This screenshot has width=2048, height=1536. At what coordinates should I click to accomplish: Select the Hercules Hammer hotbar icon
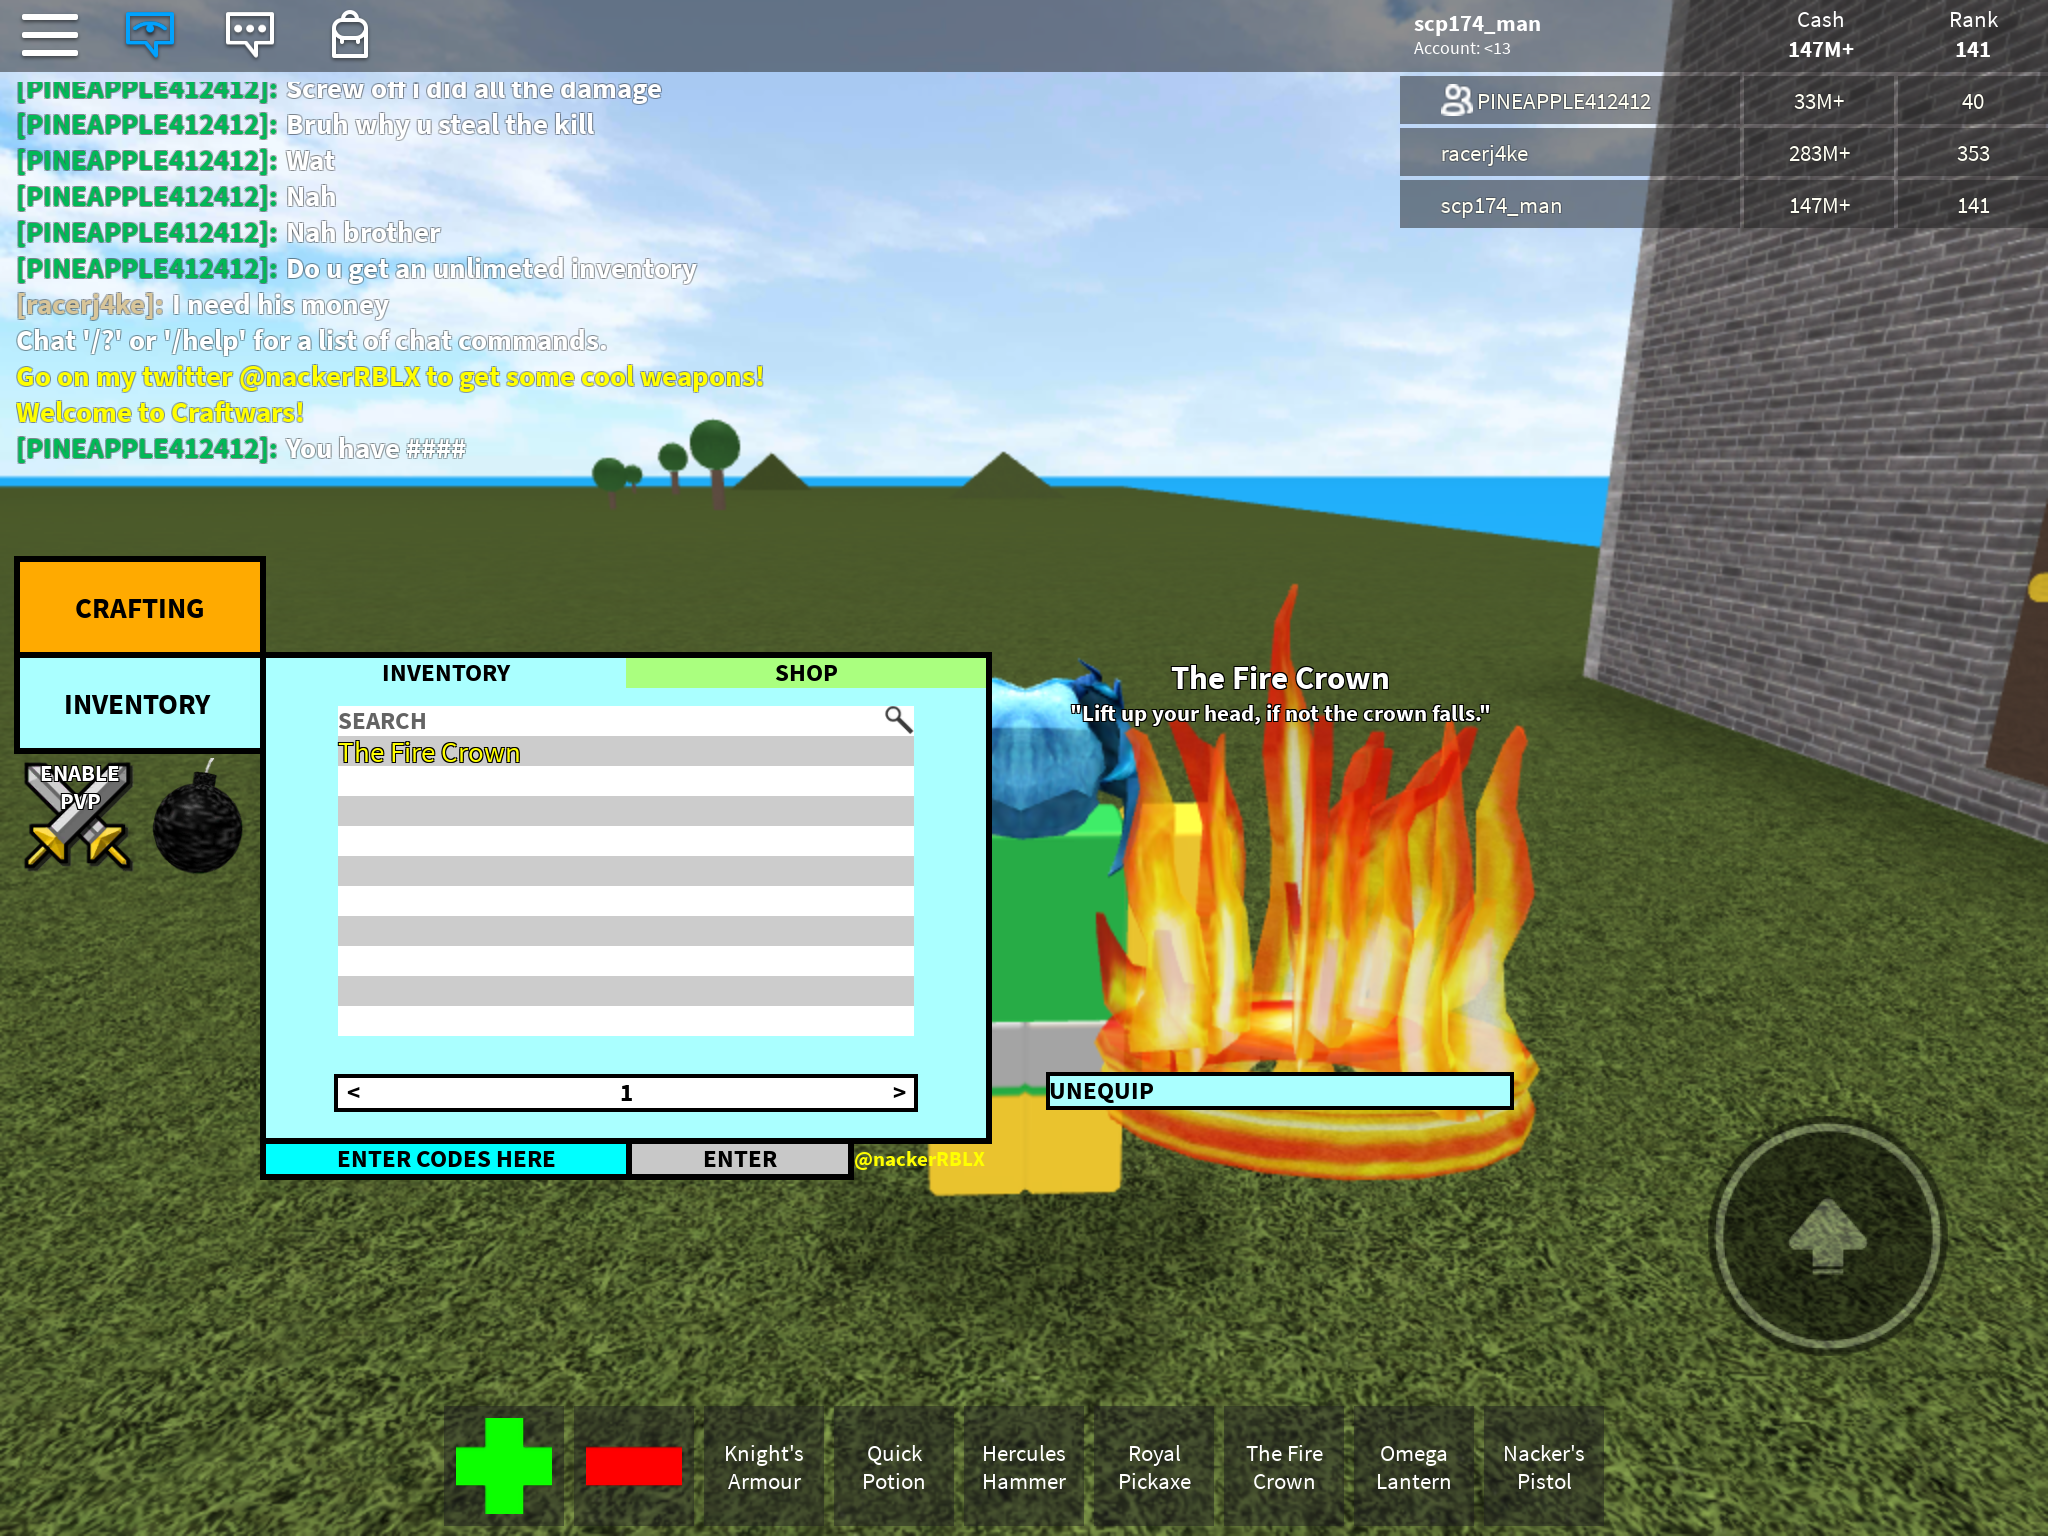click(x=1024, y=1468)
